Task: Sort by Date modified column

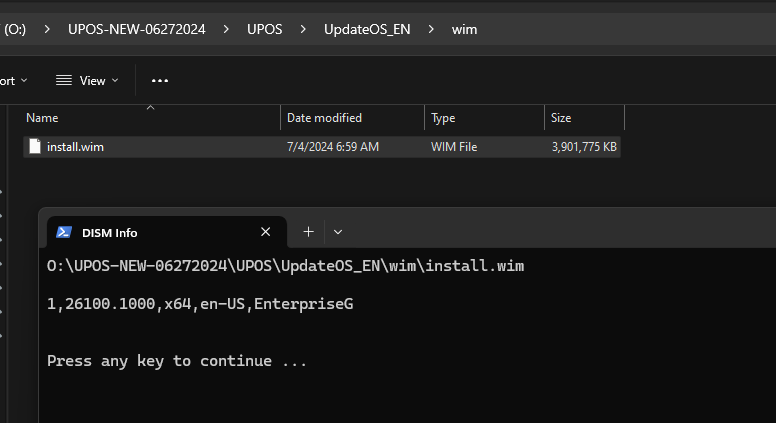Action: (x=352, y=118)
